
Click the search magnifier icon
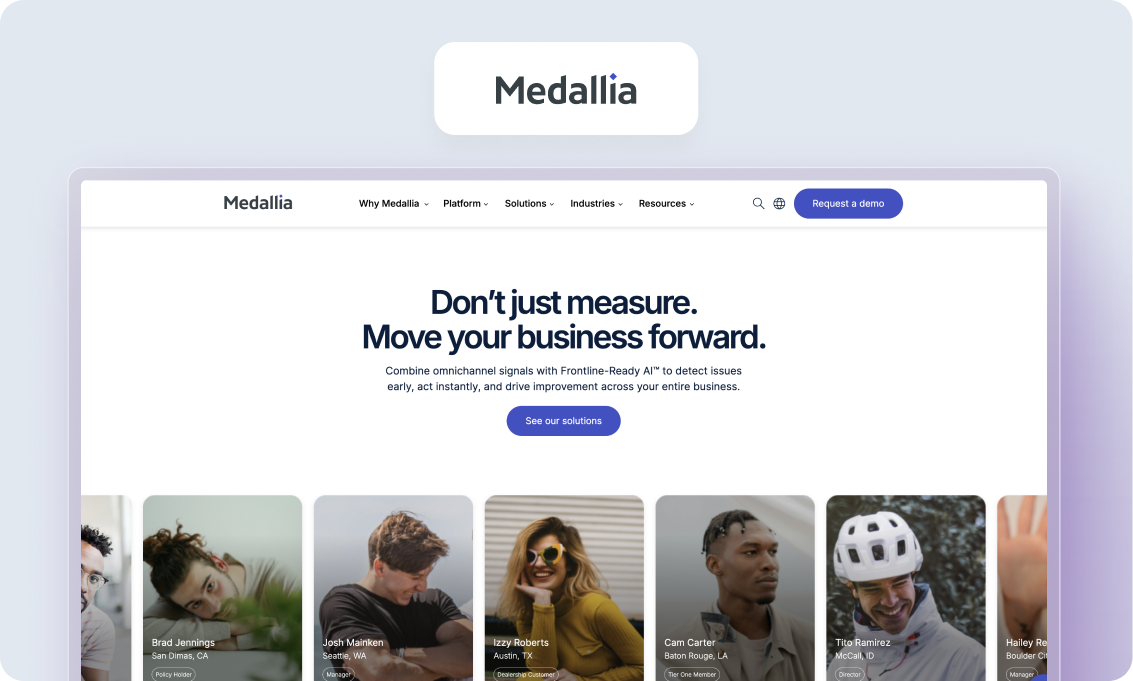coord(758,204)
